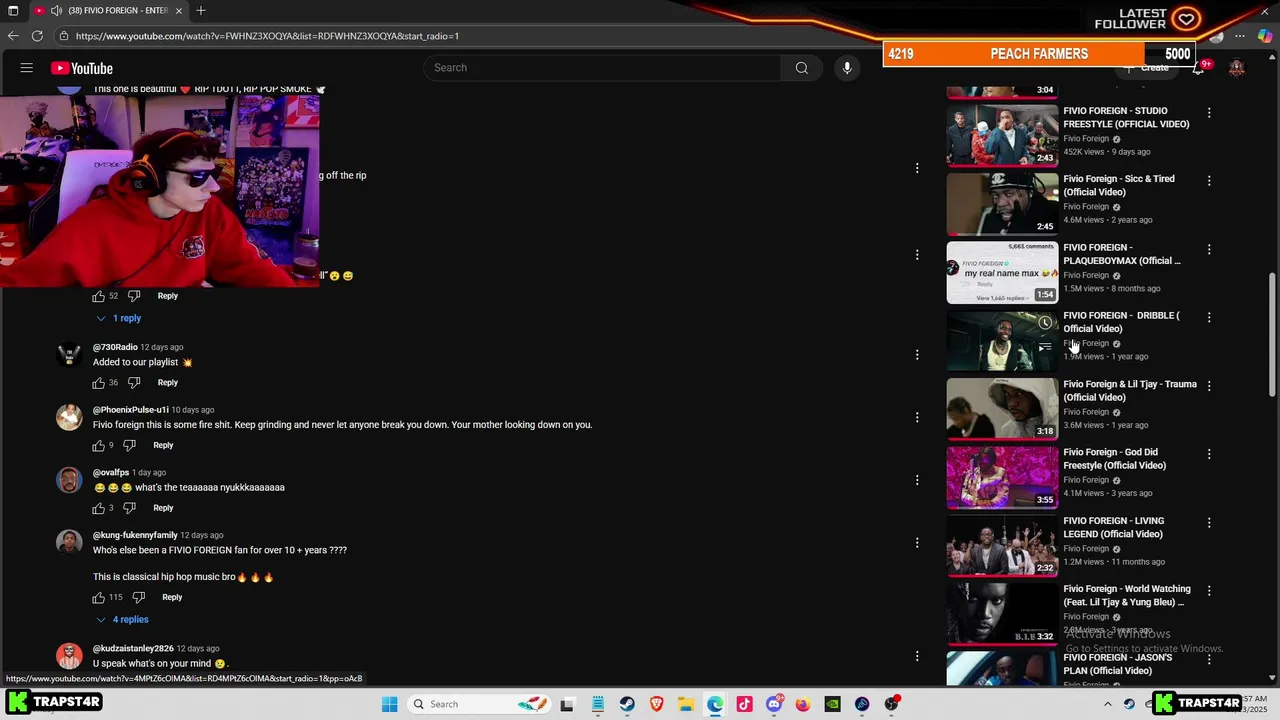Add DRIBBLE video to Watch Later
The height and width of the screenshot is (720, 1280).
1045,323
